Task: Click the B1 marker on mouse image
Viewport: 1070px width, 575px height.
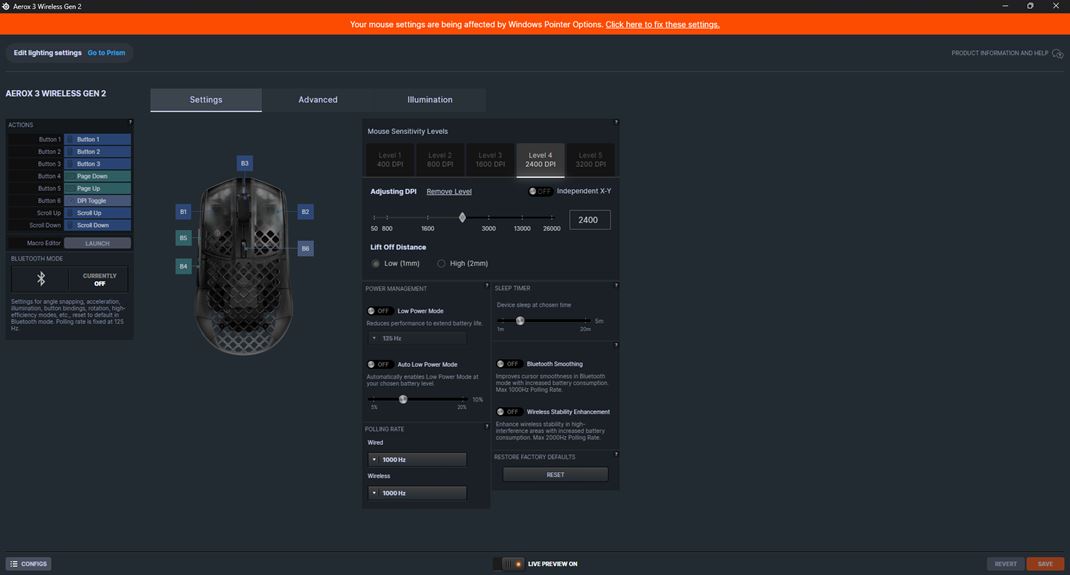Action: [183, 211]
